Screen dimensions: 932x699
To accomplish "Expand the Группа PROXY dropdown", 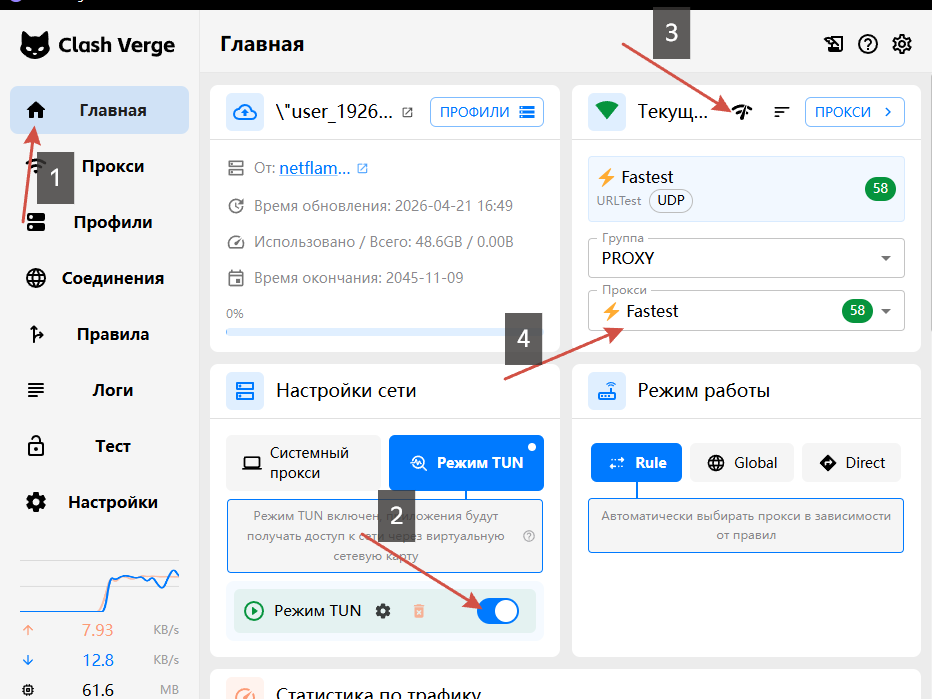I will click(746, 258).
